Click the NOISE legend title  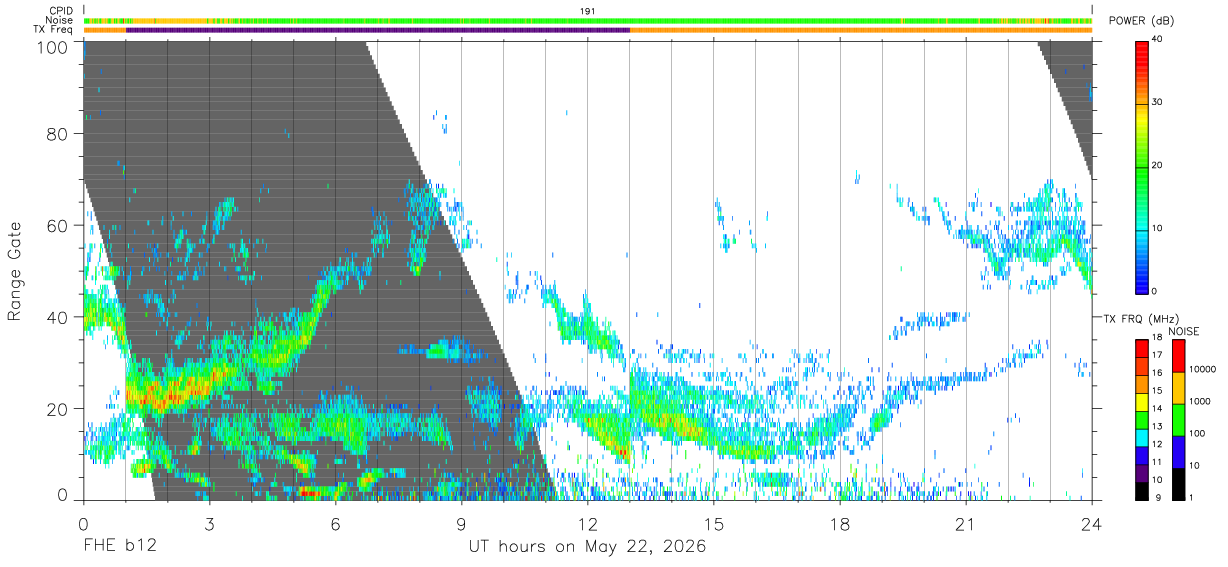tap(1183, 331)
